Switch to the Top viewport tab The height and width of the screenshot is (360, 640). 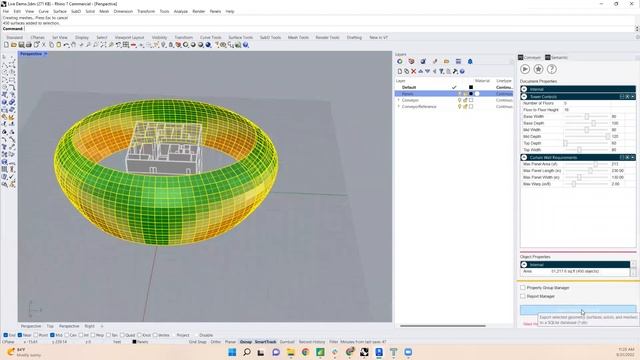tap(50, 326)
